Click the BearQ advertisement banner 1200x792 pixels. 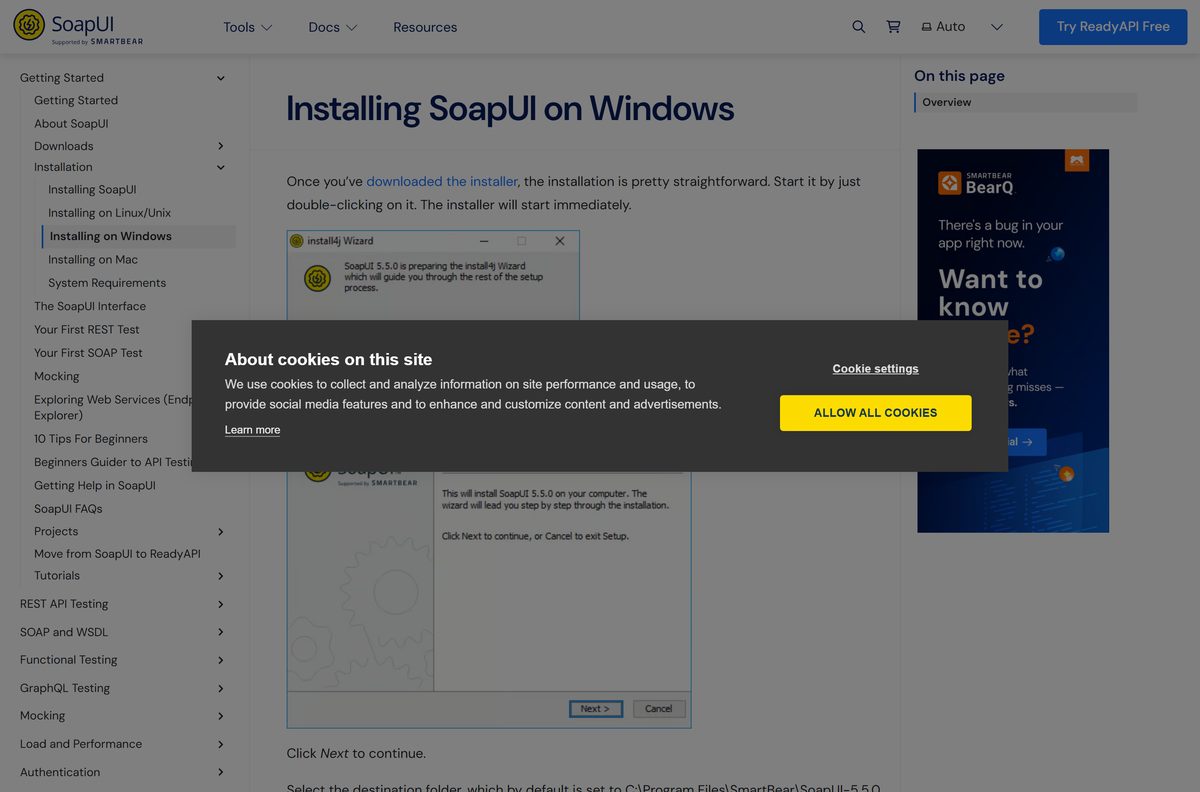tap(1013, 341)
